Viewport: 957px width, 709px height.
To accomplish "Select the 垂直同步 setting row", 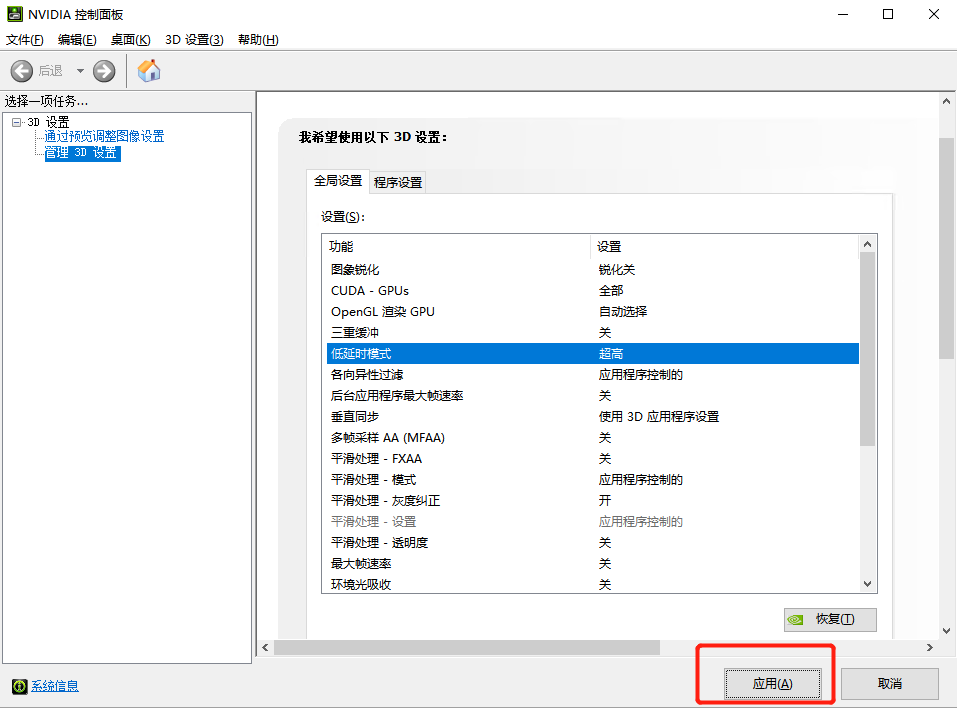I will coord(593,417).
